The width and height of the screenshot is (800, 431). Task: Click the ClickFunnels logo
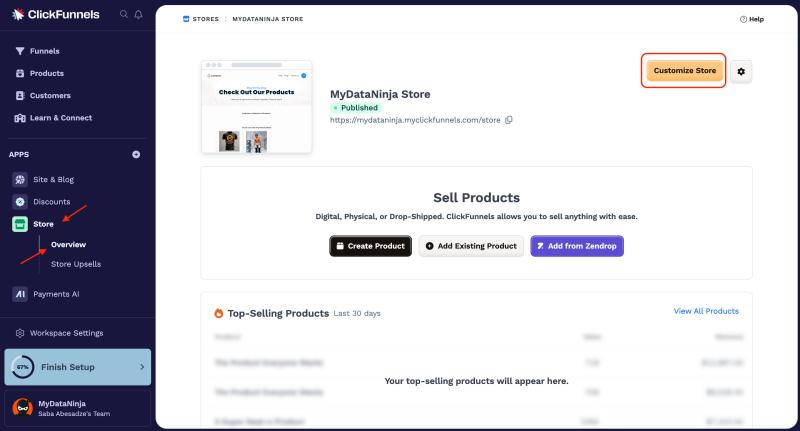coord(56,14)
